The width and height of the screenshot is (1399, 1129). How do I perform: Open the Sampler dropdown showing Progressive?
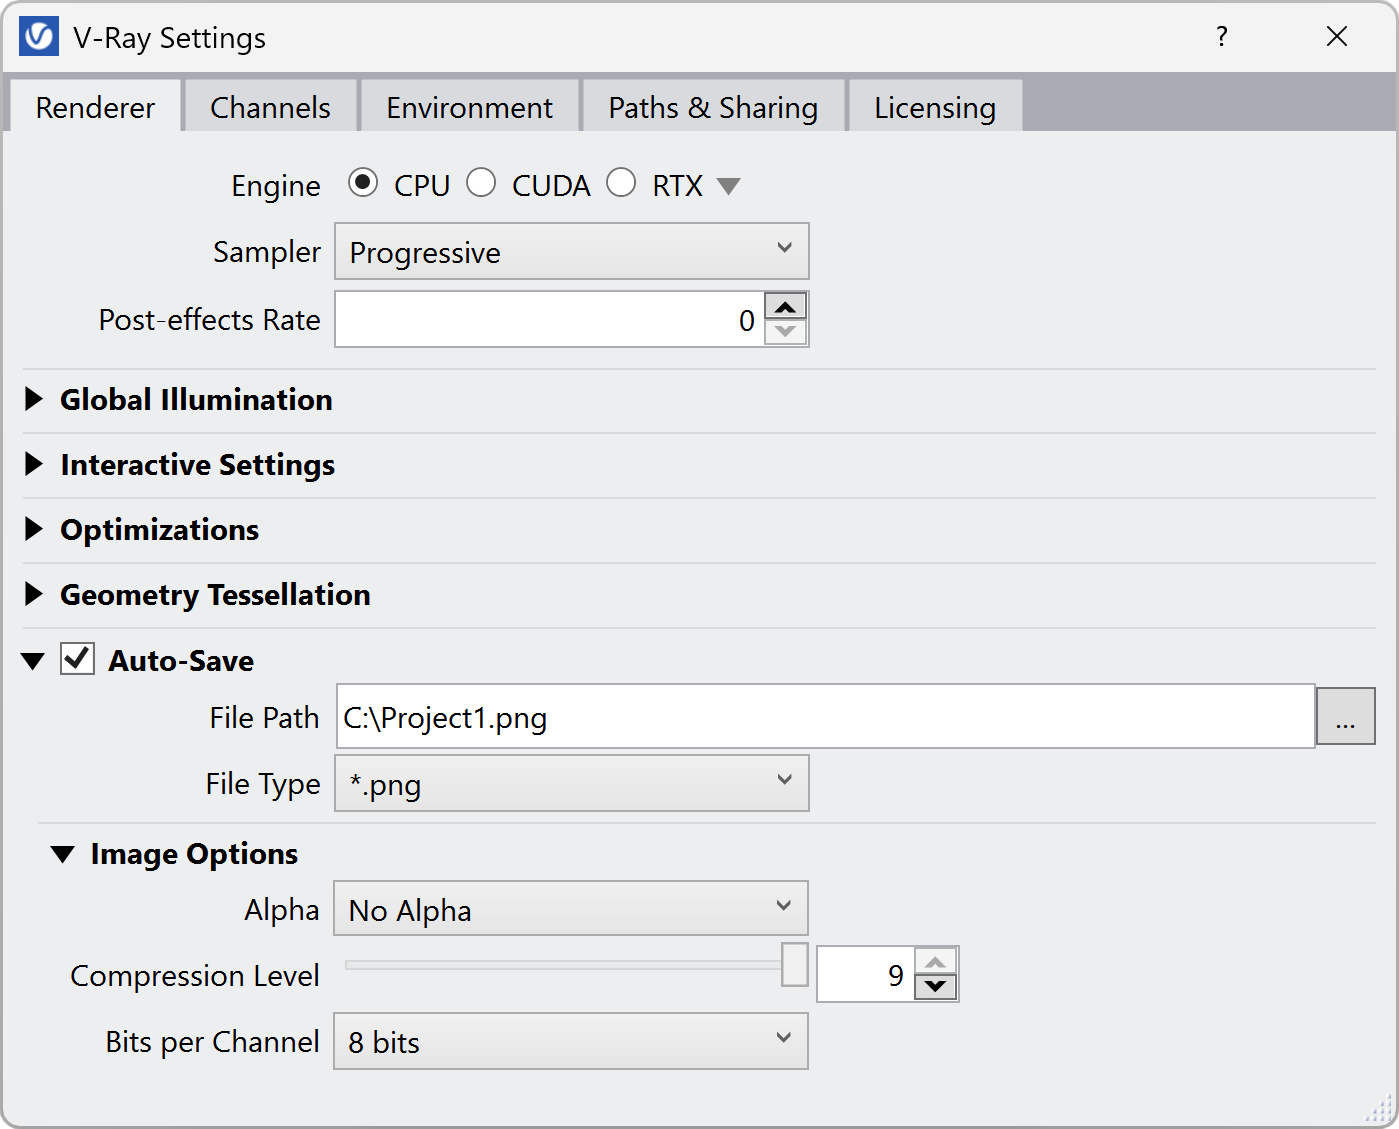[571, 251]
